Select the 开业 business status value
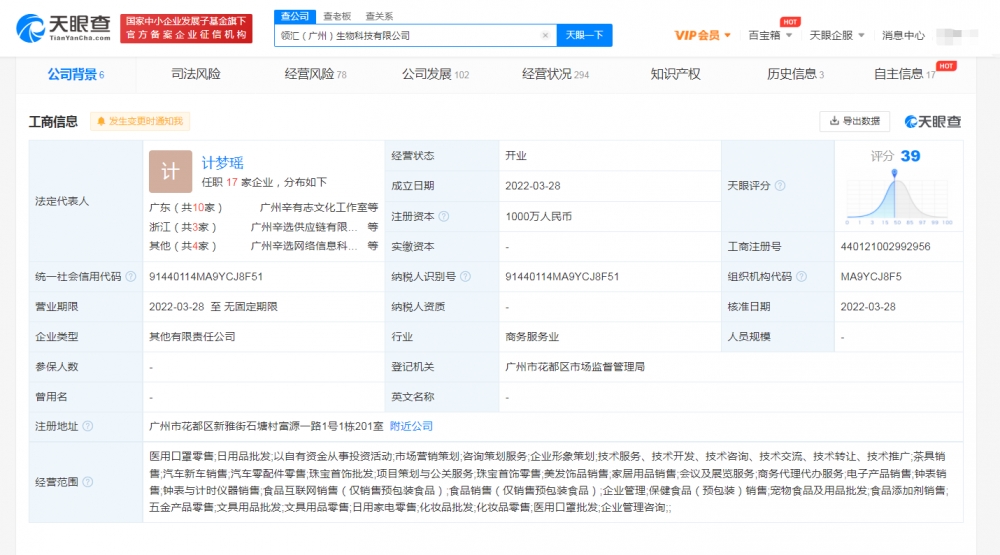The height and width of the screenshot is (555, 1000). 516,156
